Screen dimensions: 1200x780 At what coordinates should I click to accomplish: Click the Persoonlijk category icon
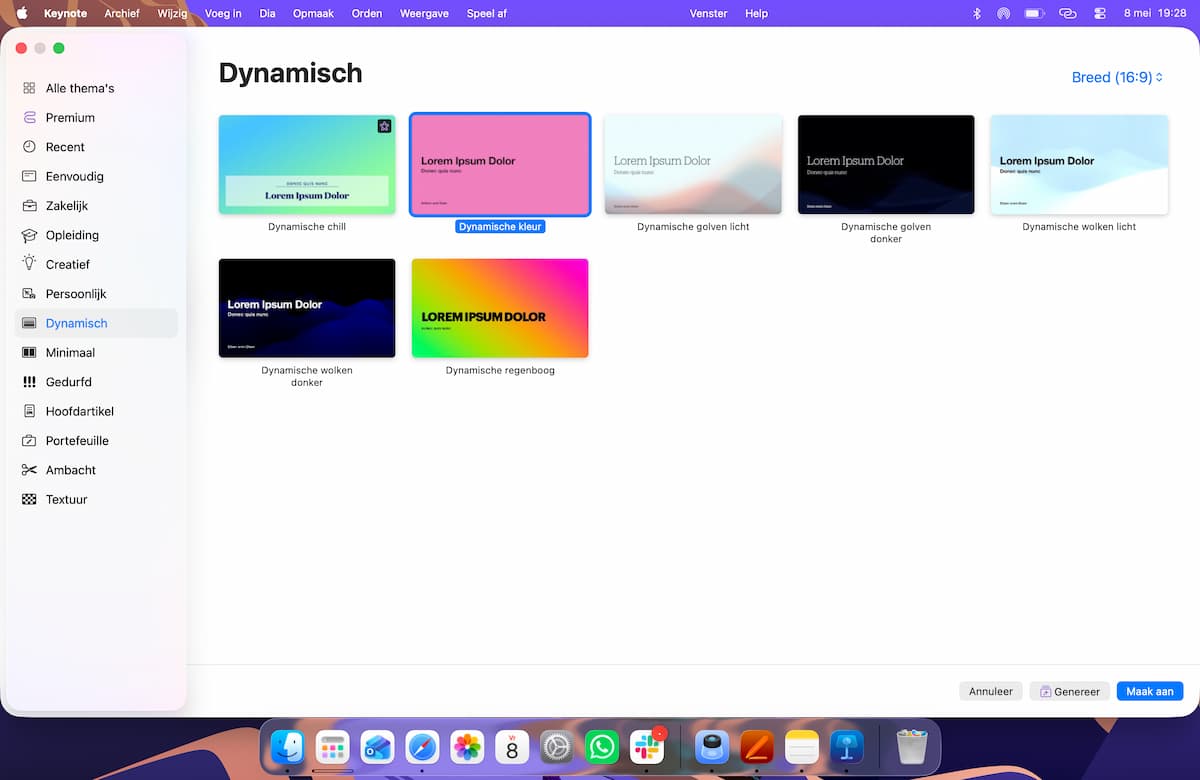[x=29, y=294]
